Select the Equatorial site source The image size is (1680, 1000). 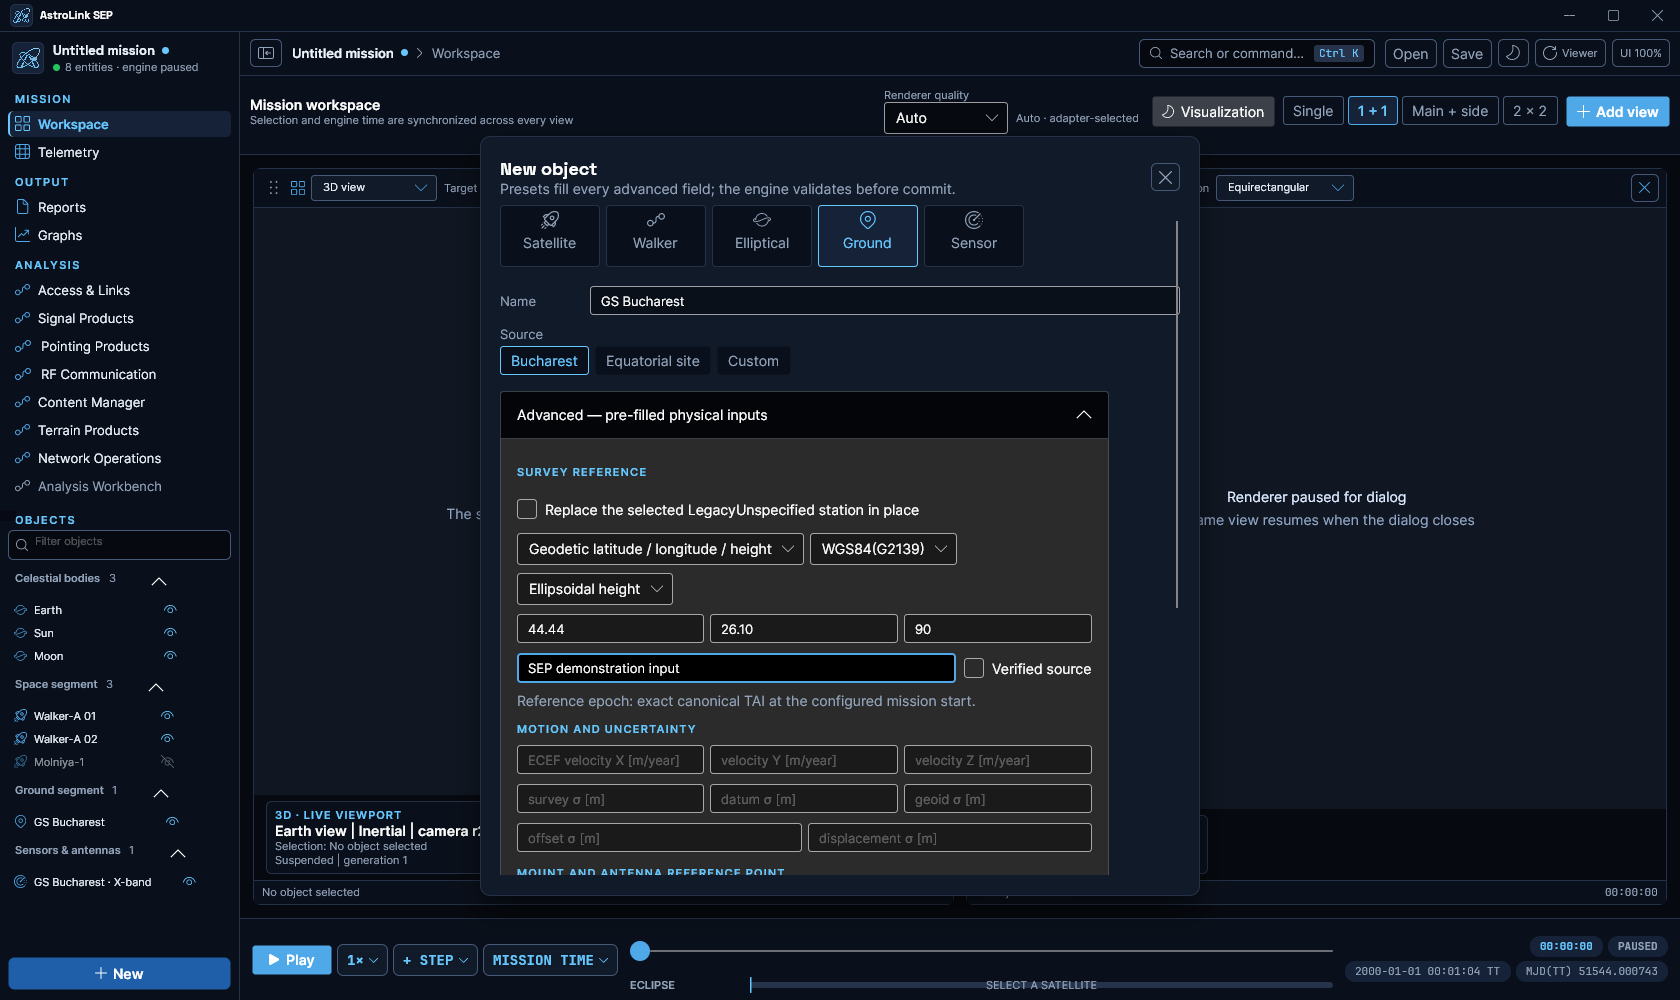pos(653,361)
